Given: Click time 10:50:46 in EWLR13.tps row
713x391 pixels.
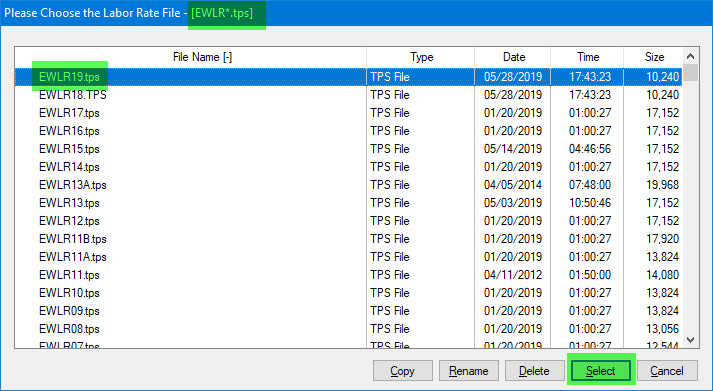Looking at the screenshot, I should [x=590, y=203].
